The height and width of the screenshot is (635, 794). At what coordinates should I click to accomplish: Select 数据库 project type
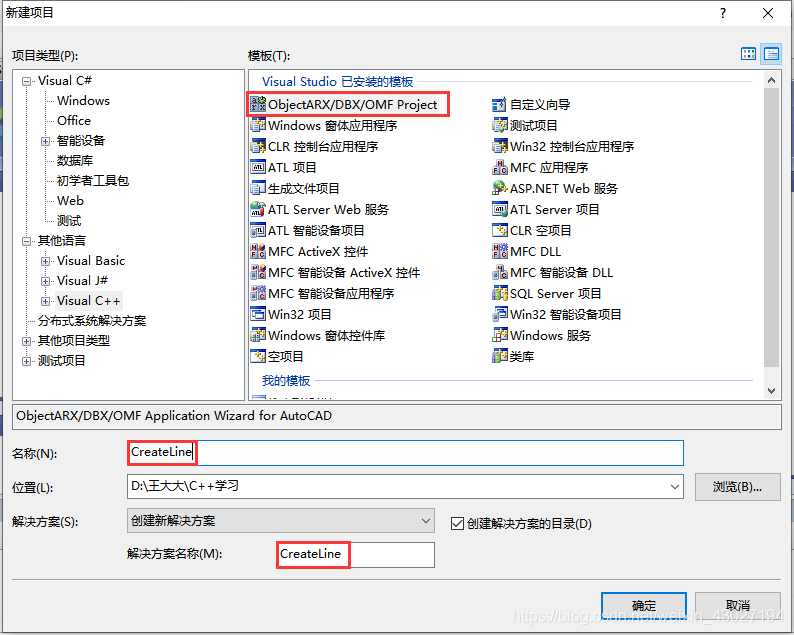coord(75,161)
